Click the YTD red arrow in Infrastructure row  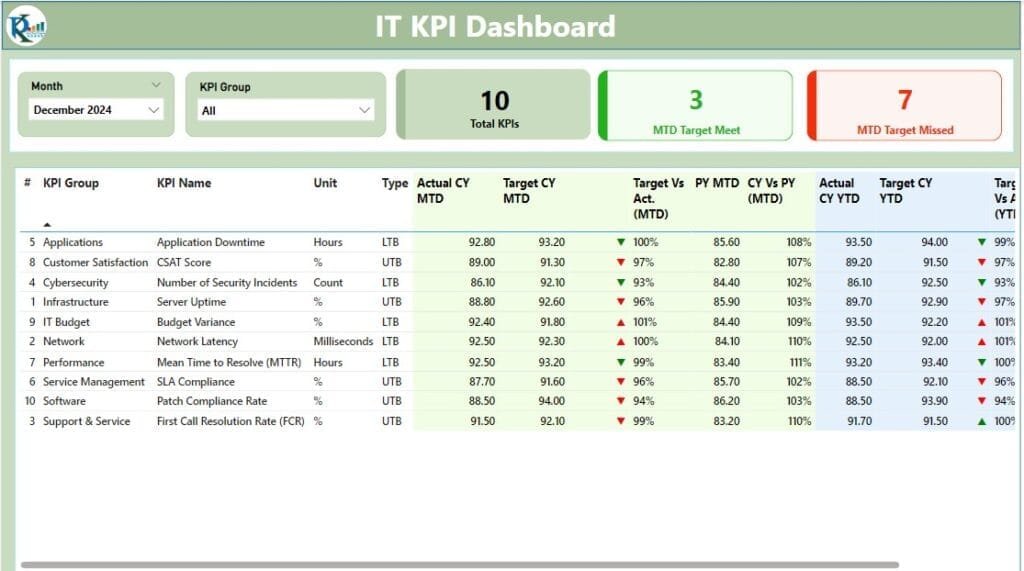click(982, 302)
